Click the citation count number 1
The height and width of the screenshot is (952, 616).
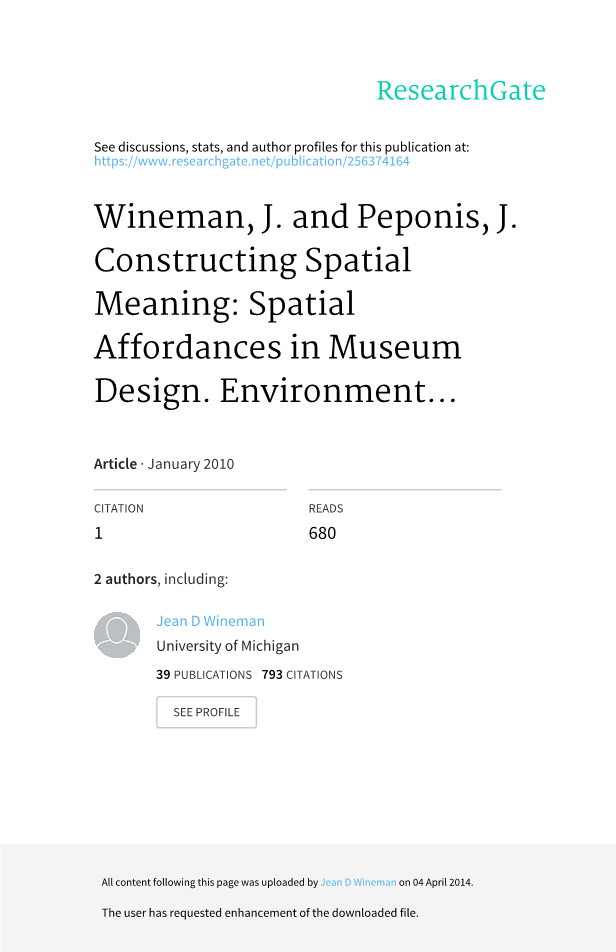(98, 533)
